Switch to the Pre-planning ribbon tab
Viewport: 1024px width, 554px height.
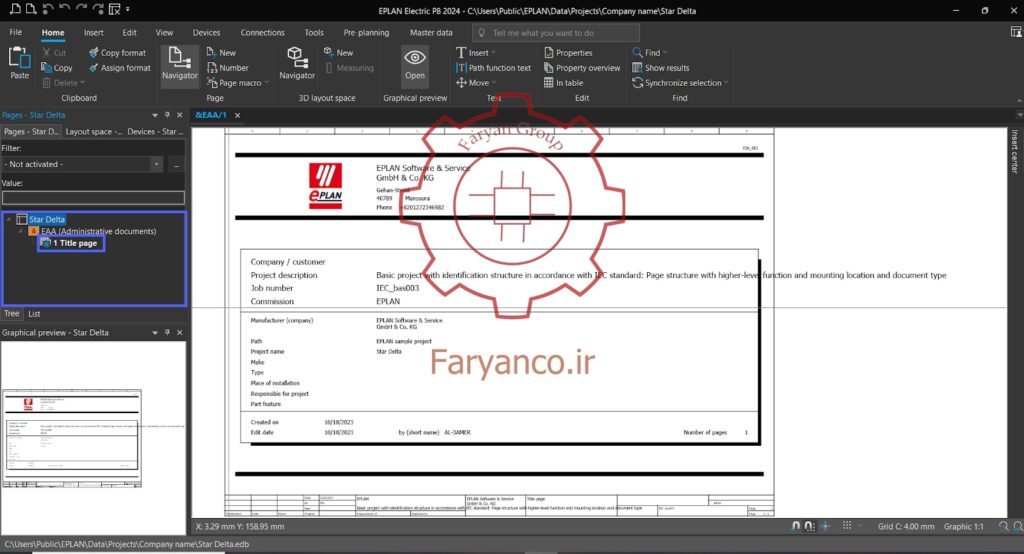(x=366, y=32)
